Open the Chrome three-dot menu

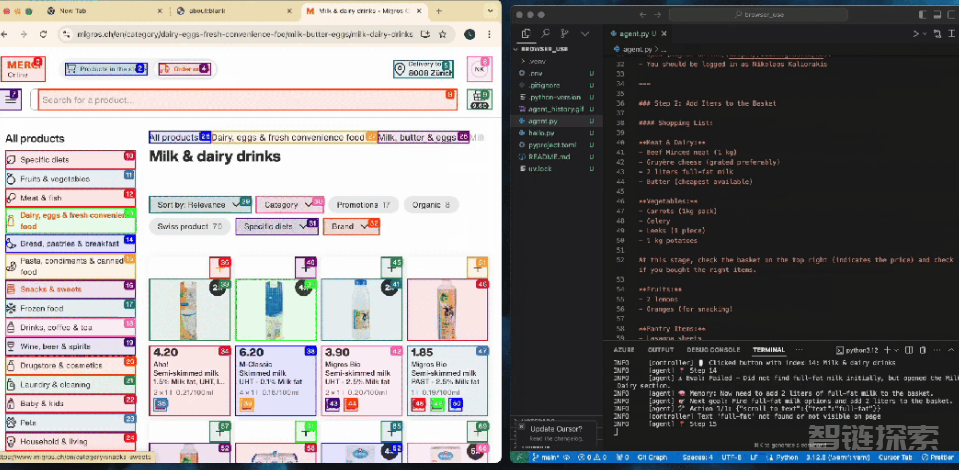click(489, 34)
